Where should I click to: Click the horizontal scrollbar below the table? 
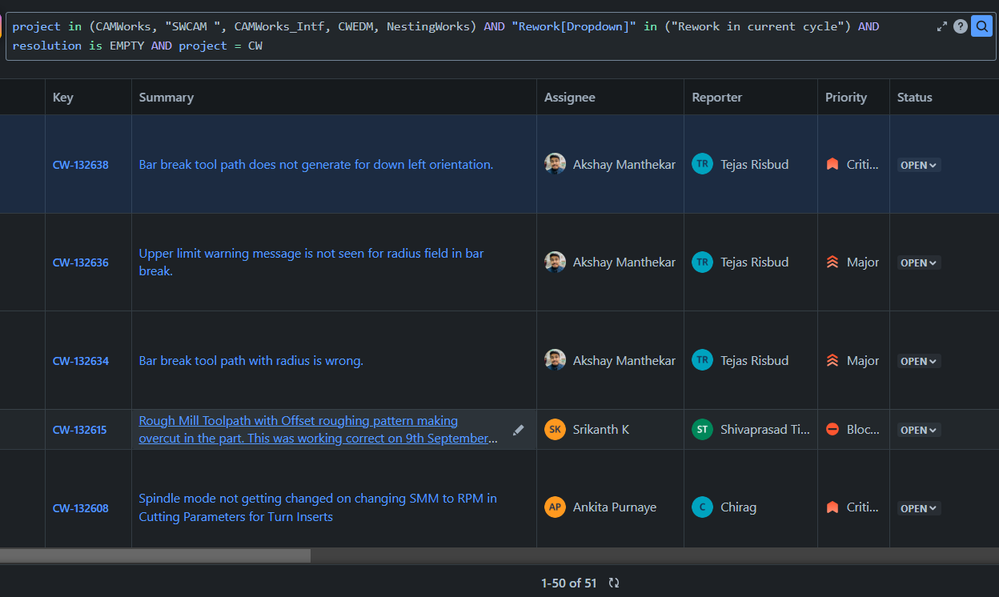tap(160, 555)
